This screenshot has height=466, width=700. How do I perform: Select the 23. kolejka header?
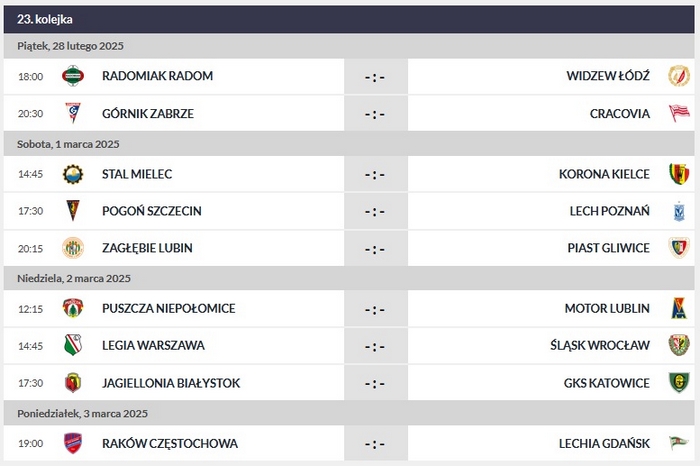(45, 19)
